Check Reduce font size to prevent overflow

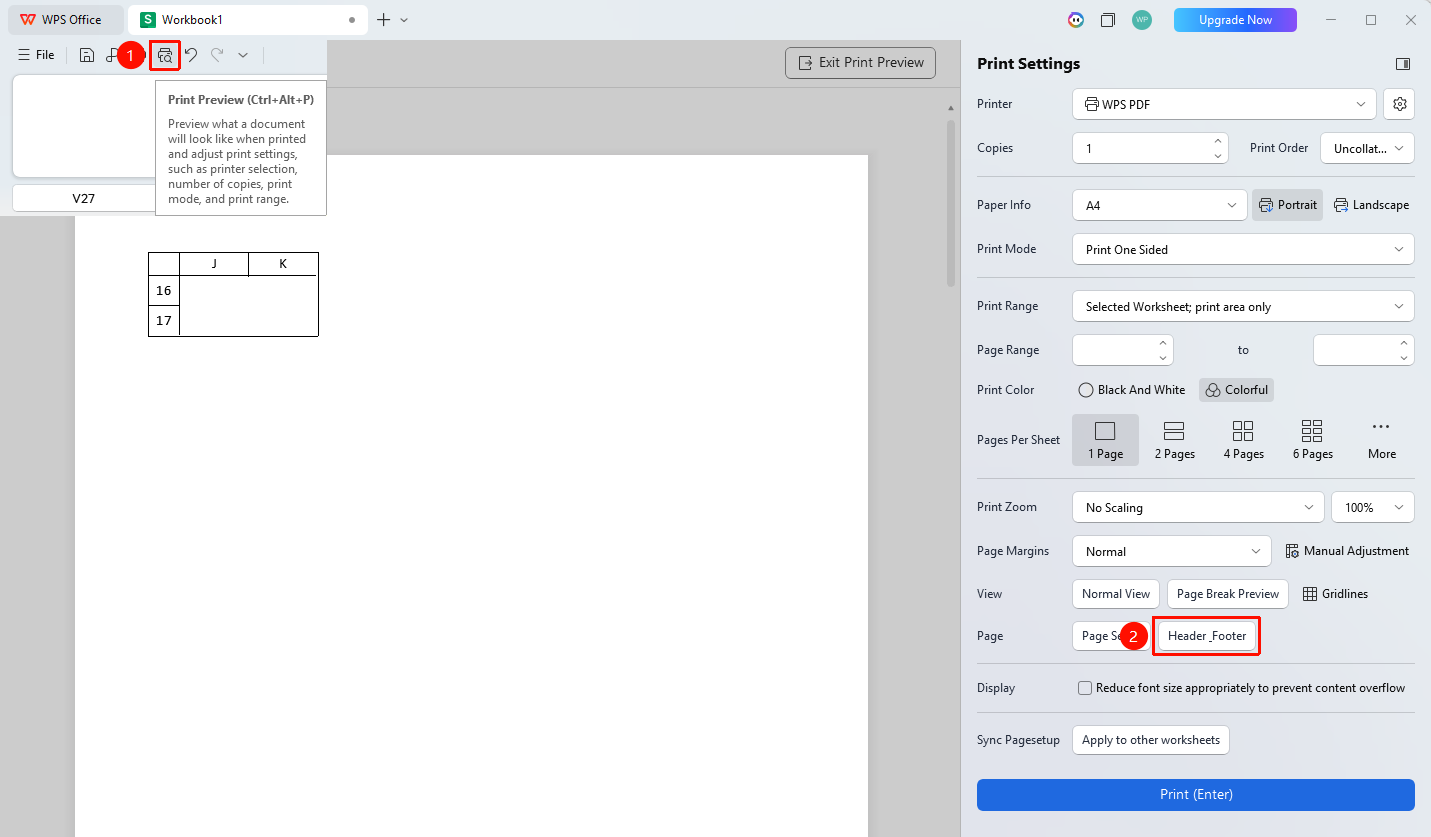(1085, 688)
